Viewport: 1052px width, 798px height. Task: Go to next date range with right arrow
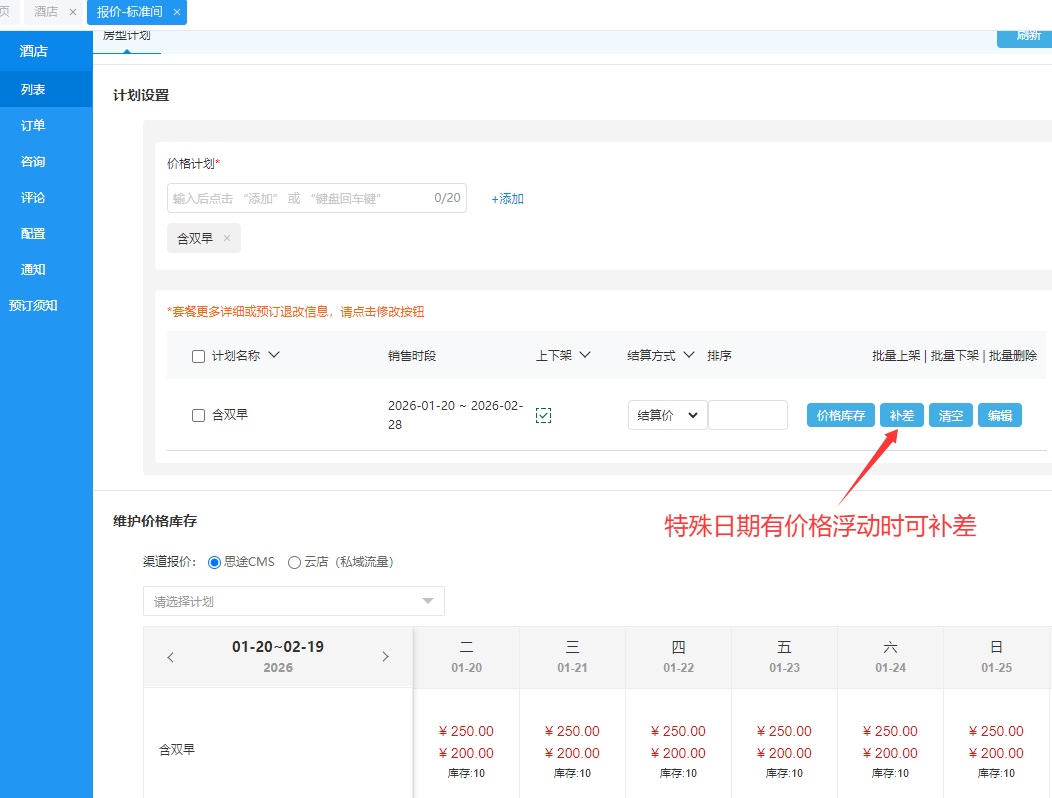386,657
